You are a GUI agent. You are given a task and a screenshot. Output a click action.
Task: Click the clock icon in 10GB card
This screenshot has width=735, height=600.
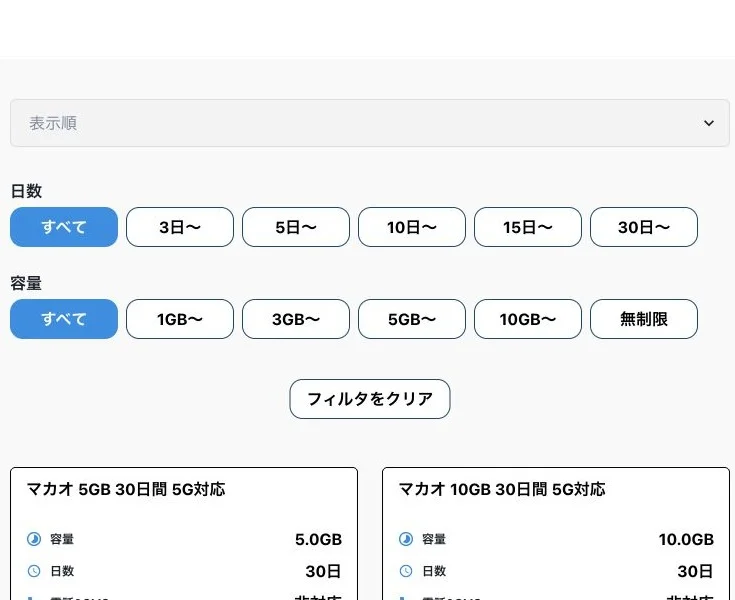click(406, 571)
